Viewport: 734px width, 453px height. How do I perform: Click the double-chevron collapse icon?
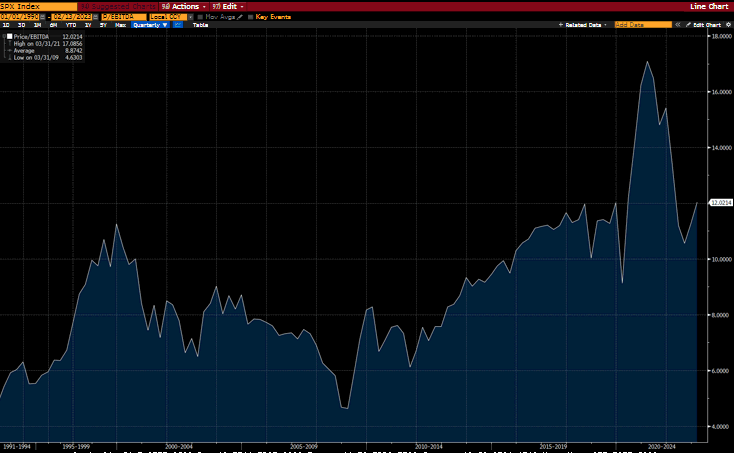pos(677,25)
